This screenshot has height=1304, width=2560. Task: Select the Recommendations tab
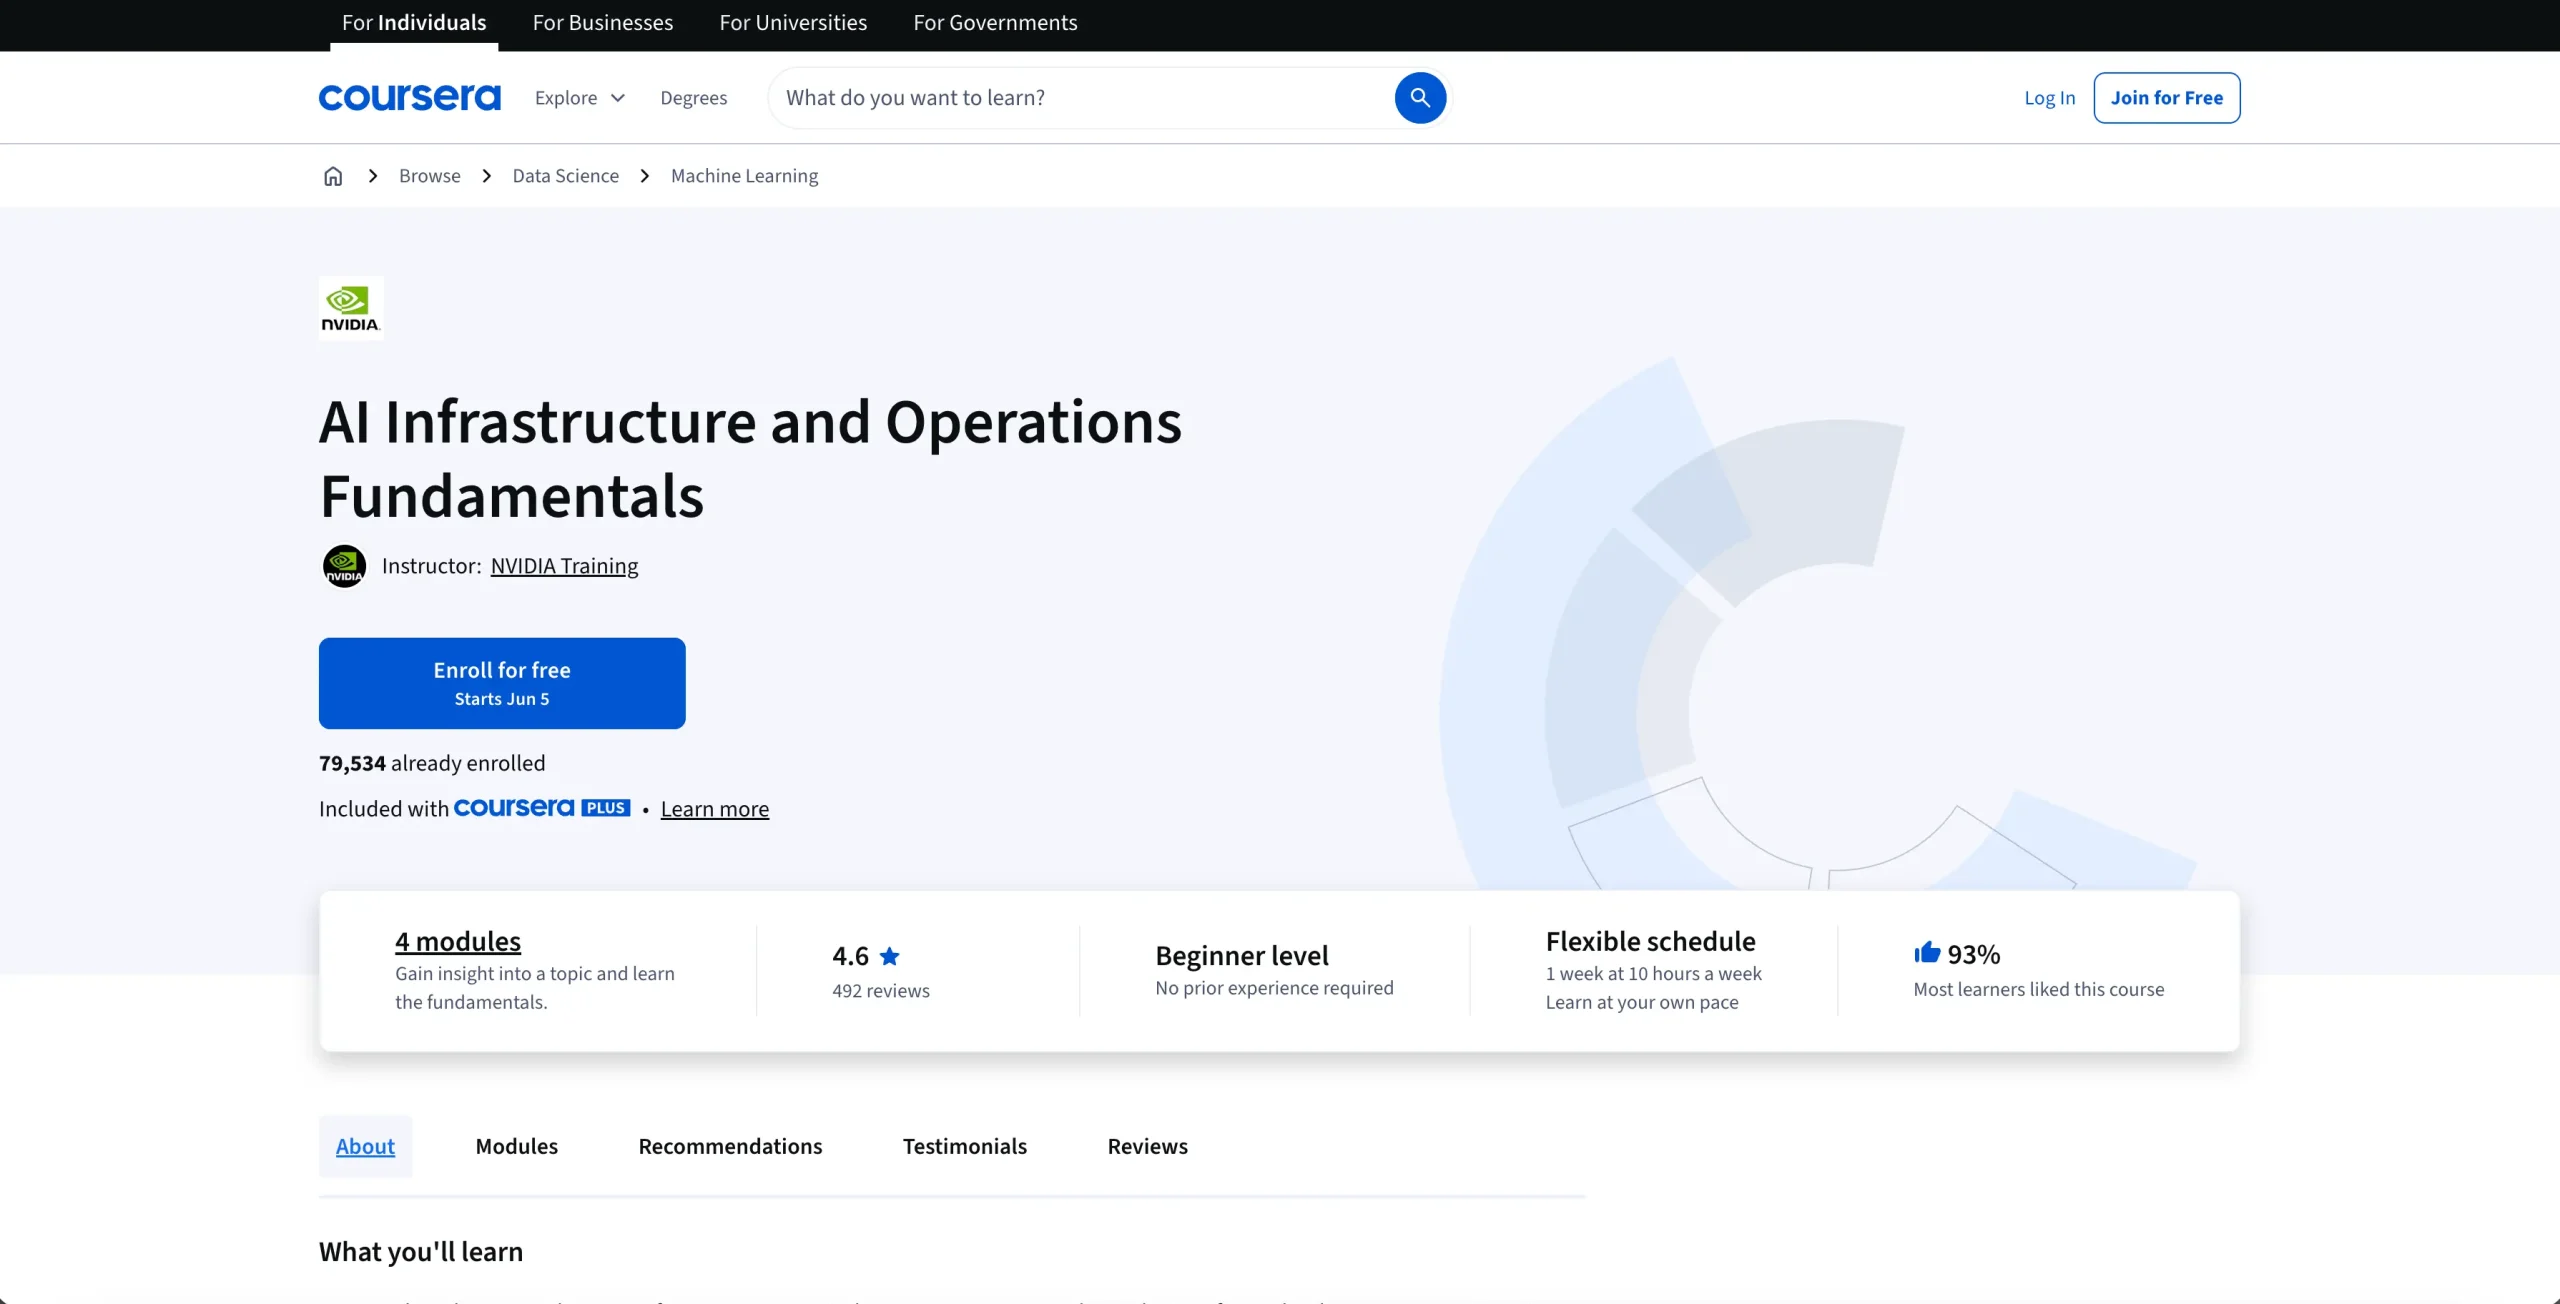[731, 1146]
